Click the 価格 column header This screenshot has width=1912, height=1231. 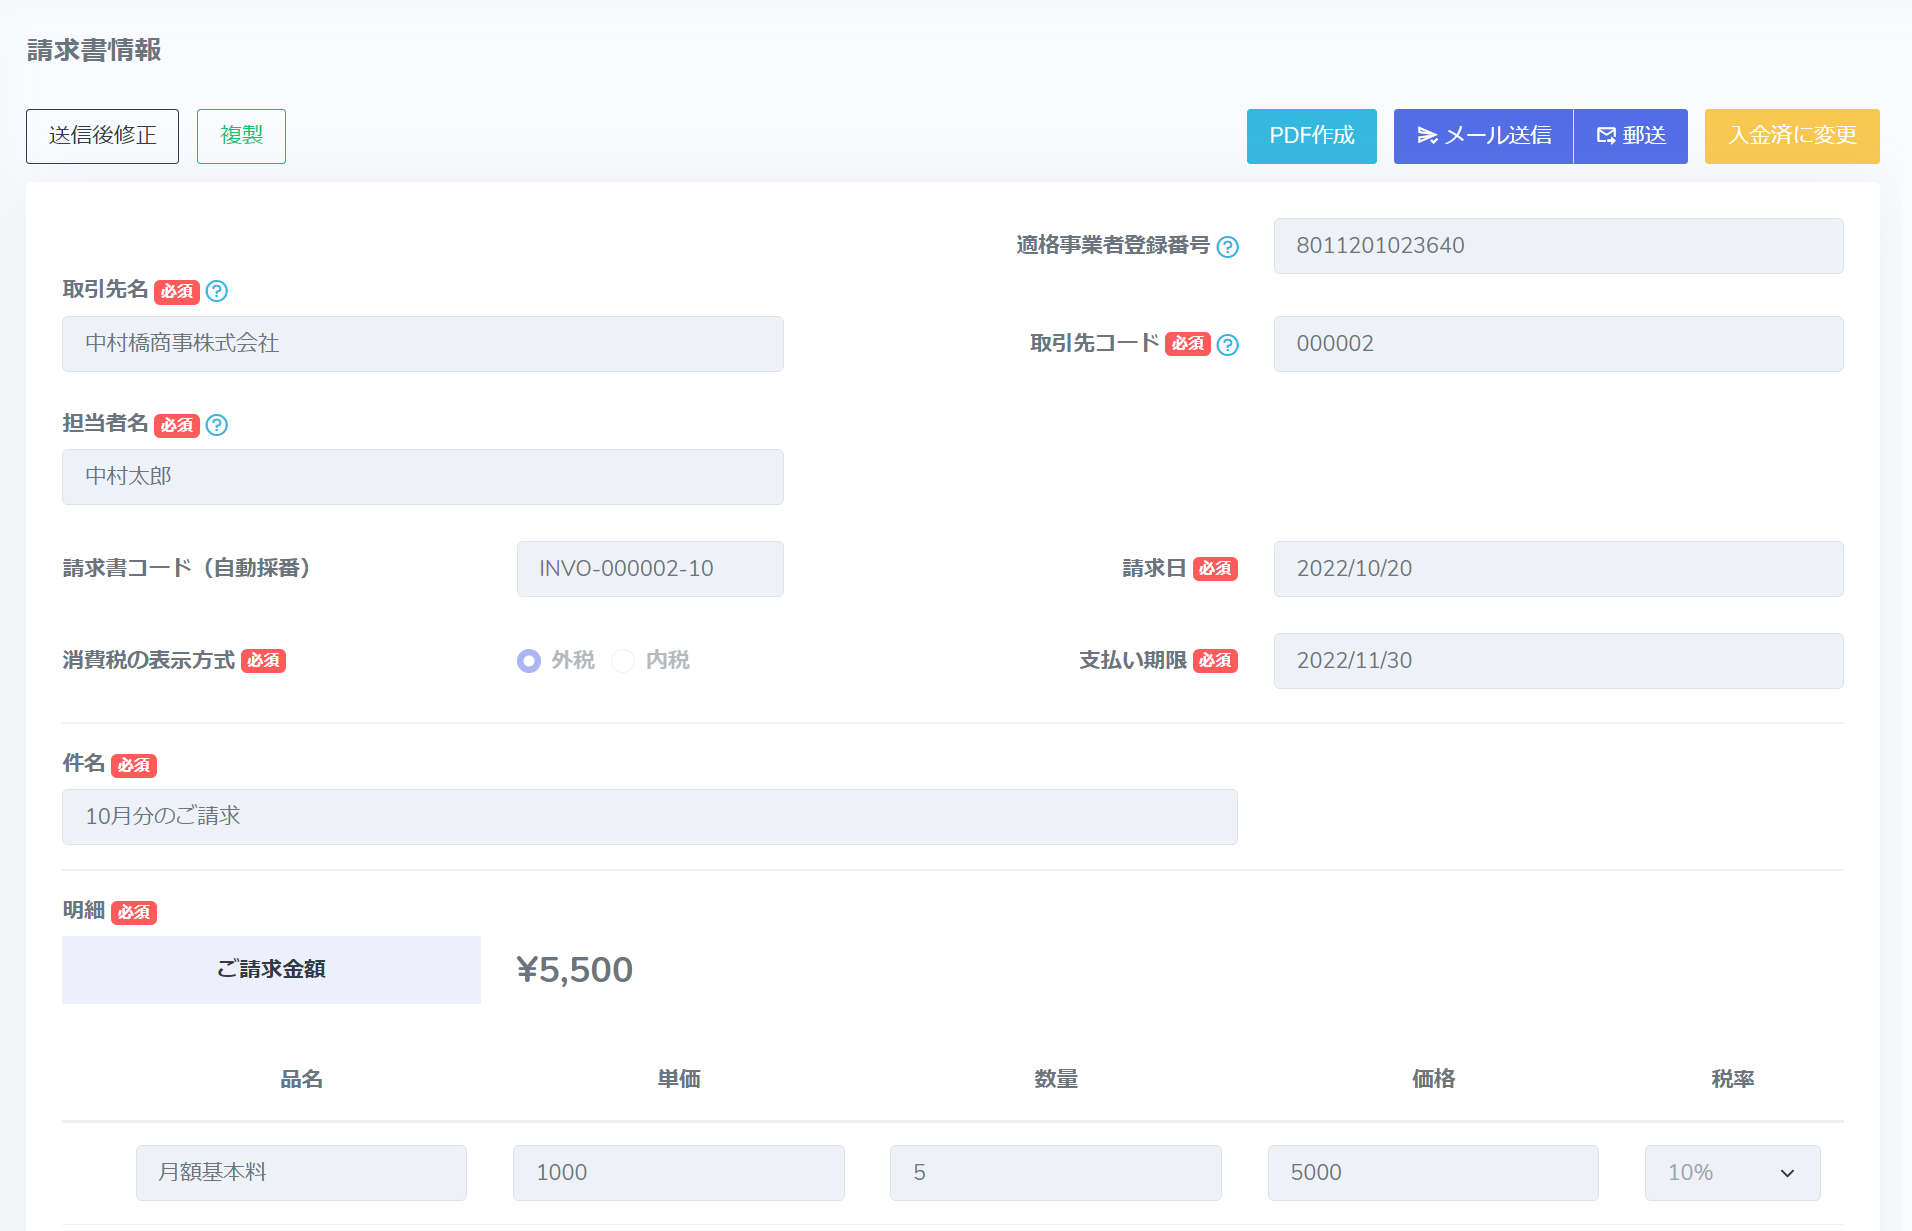click(x=1433, y=1079)
